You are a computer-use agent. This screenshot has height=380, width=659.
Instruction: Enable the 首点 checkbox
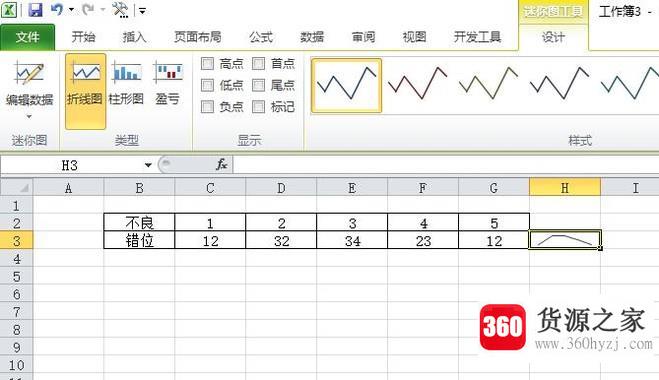point(258,64)
